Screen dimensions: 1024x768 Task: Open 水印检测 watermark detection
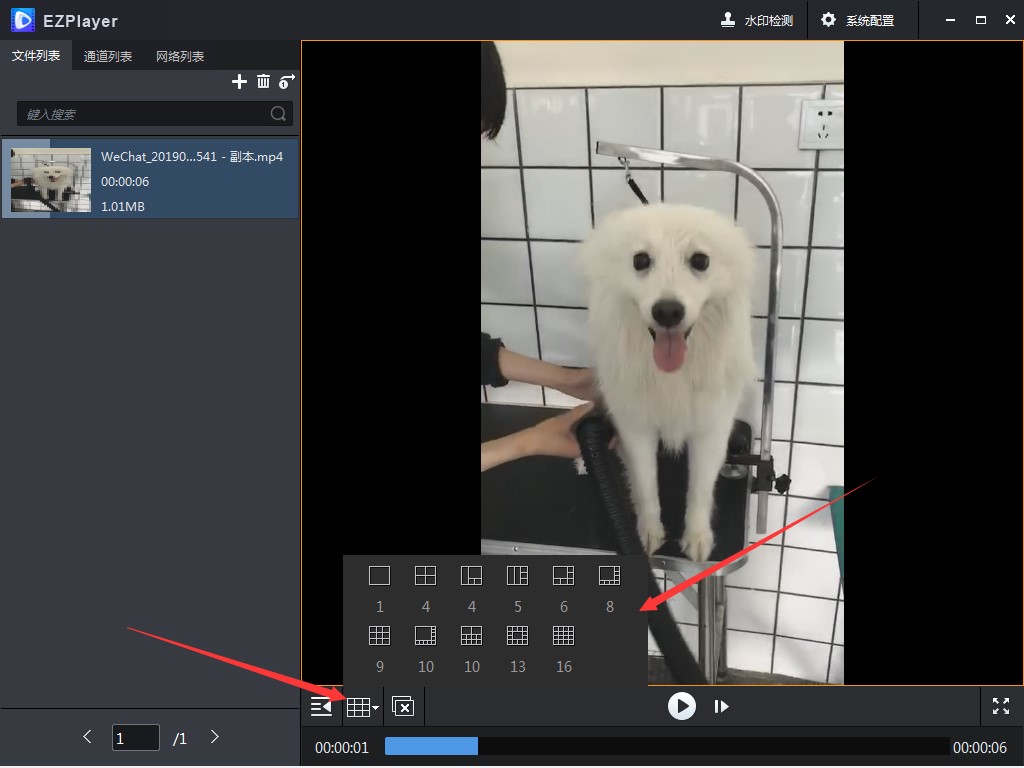coord(757,20)
